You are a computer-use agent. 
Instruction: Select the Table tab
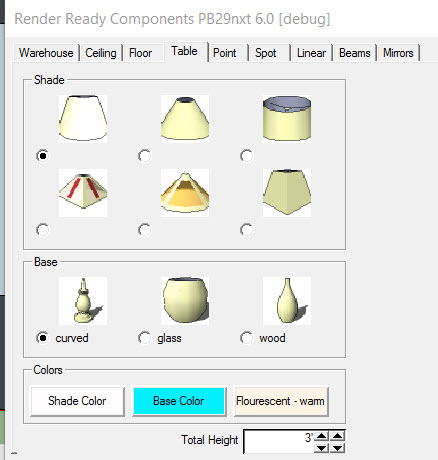click(184, 51)
